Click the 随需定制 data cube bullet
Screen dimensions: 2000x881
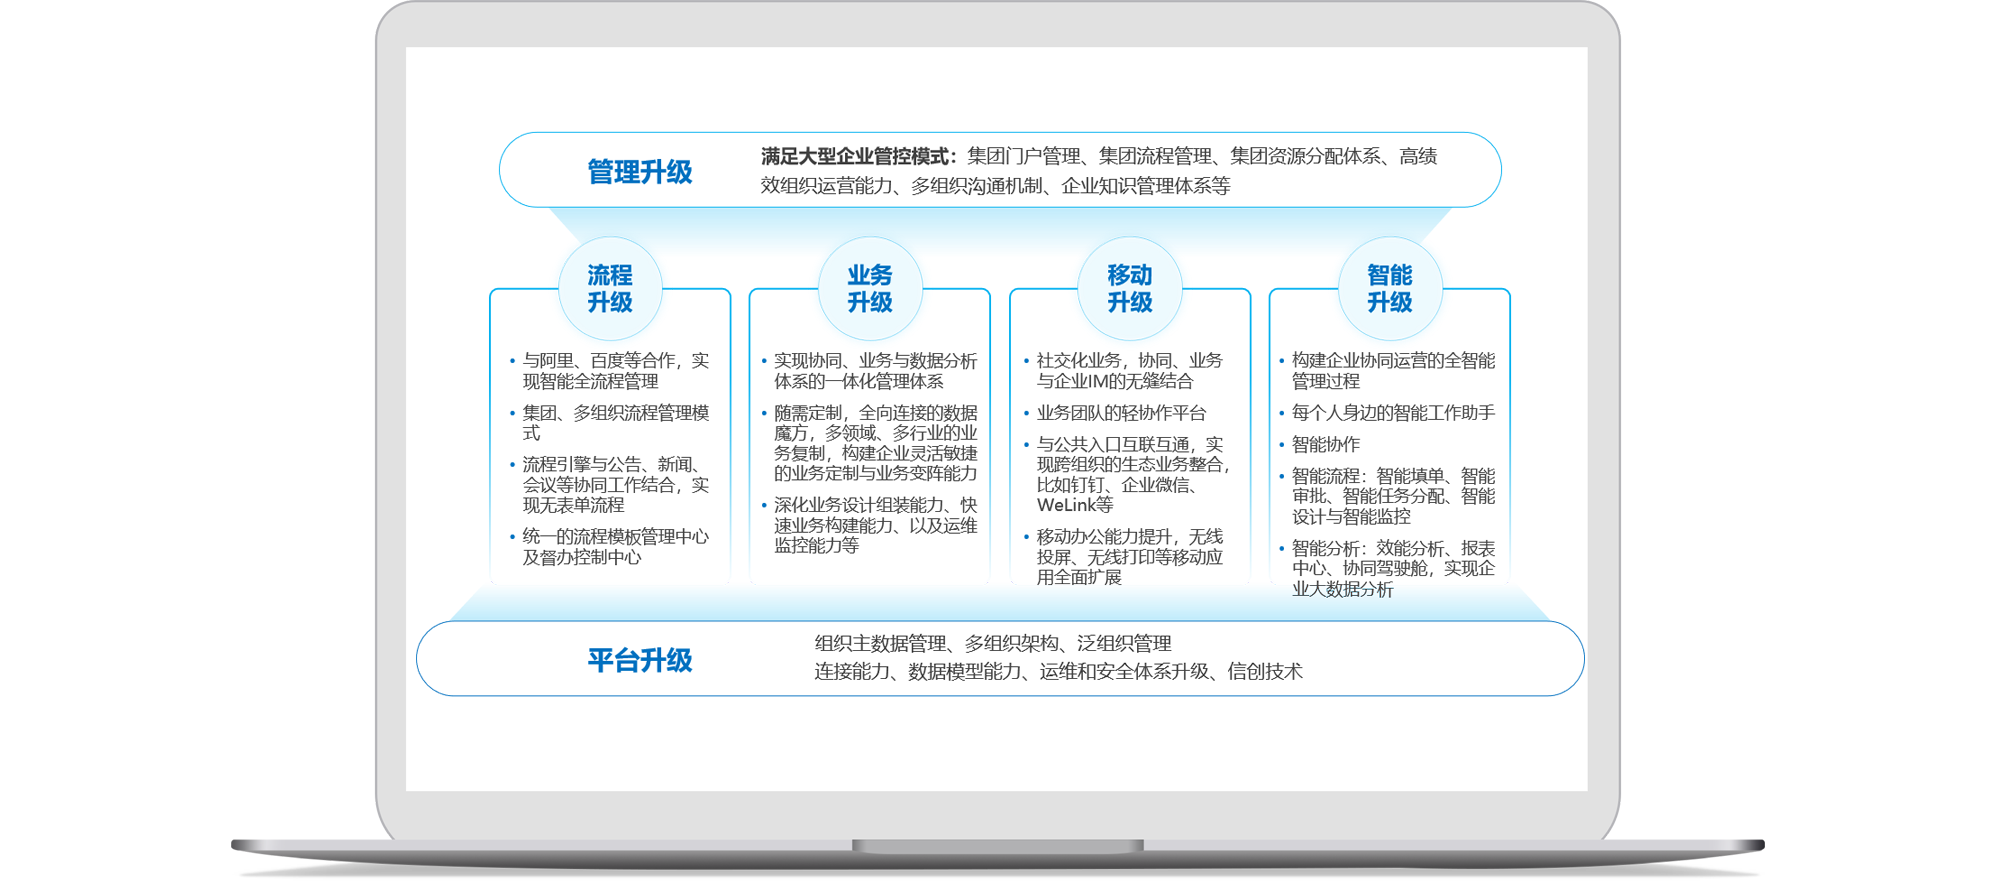click(875, 443)
